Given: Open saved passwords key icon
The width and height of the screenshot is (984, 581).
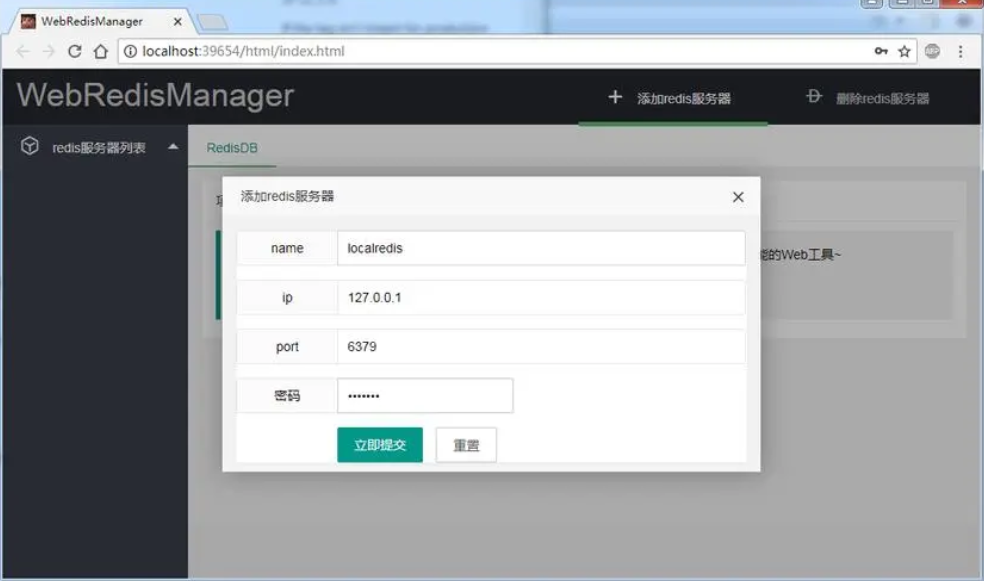Looking at the screenshot, I should (881, 51).
